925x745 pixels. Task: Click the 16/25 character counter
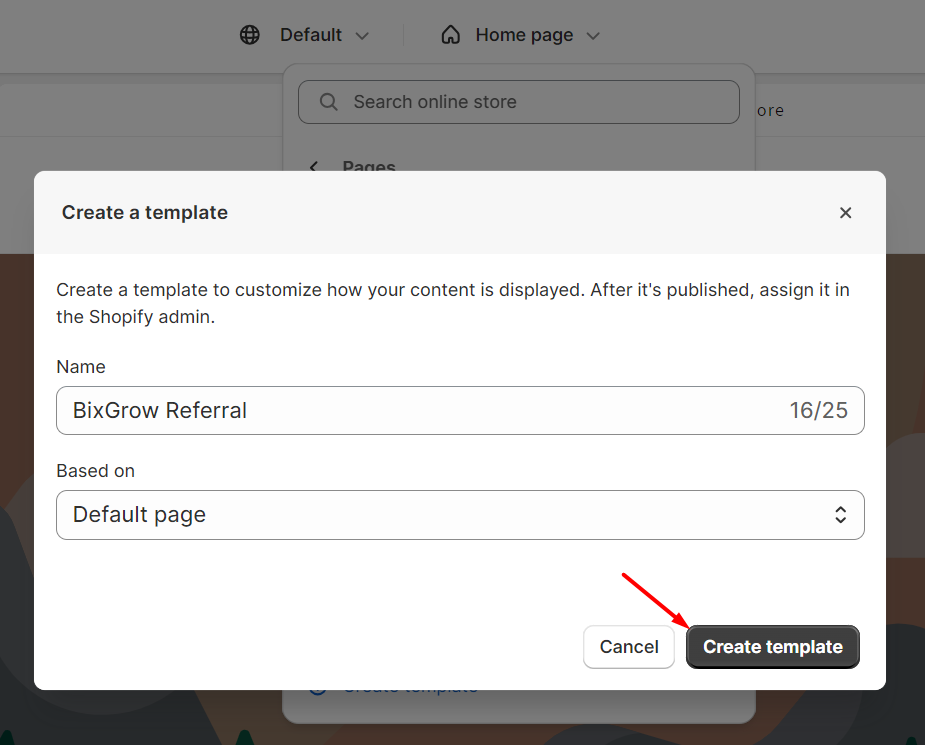pos(818,411)
